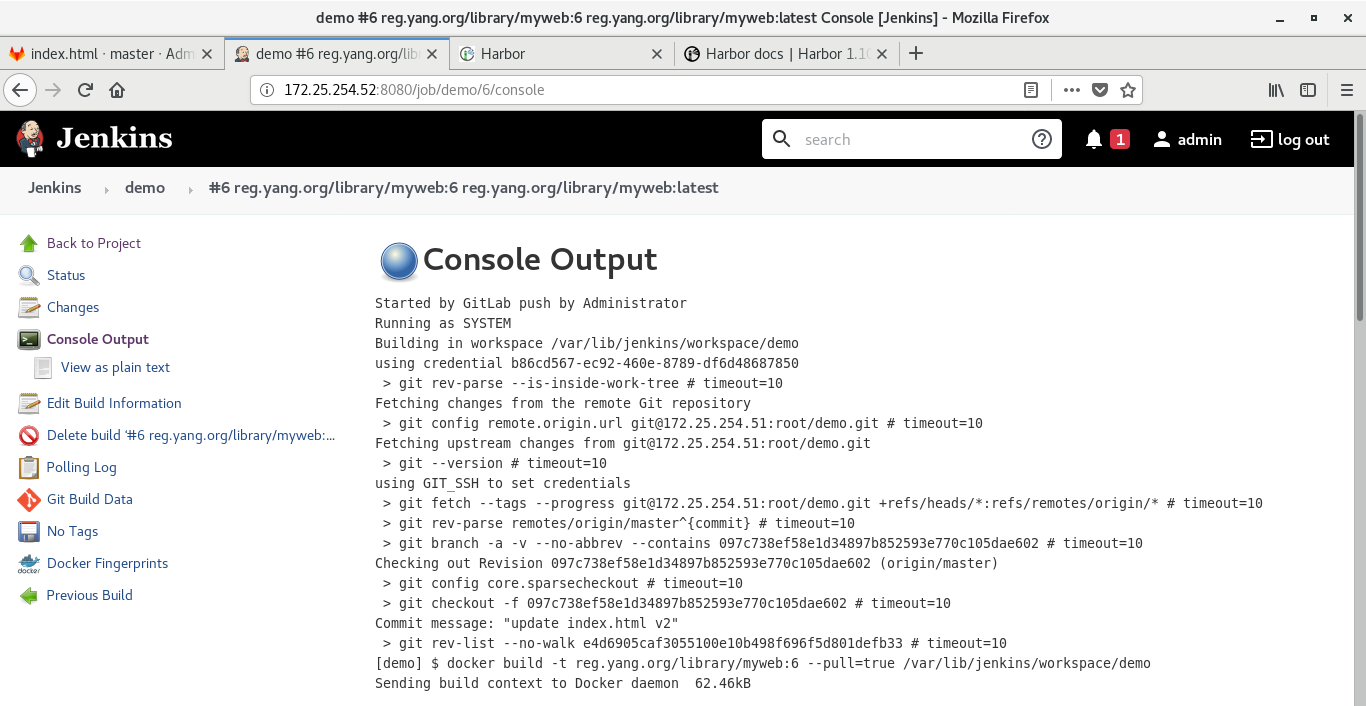
Task: Click the search help question-mark icon
Action: [x=1041, y=139]
